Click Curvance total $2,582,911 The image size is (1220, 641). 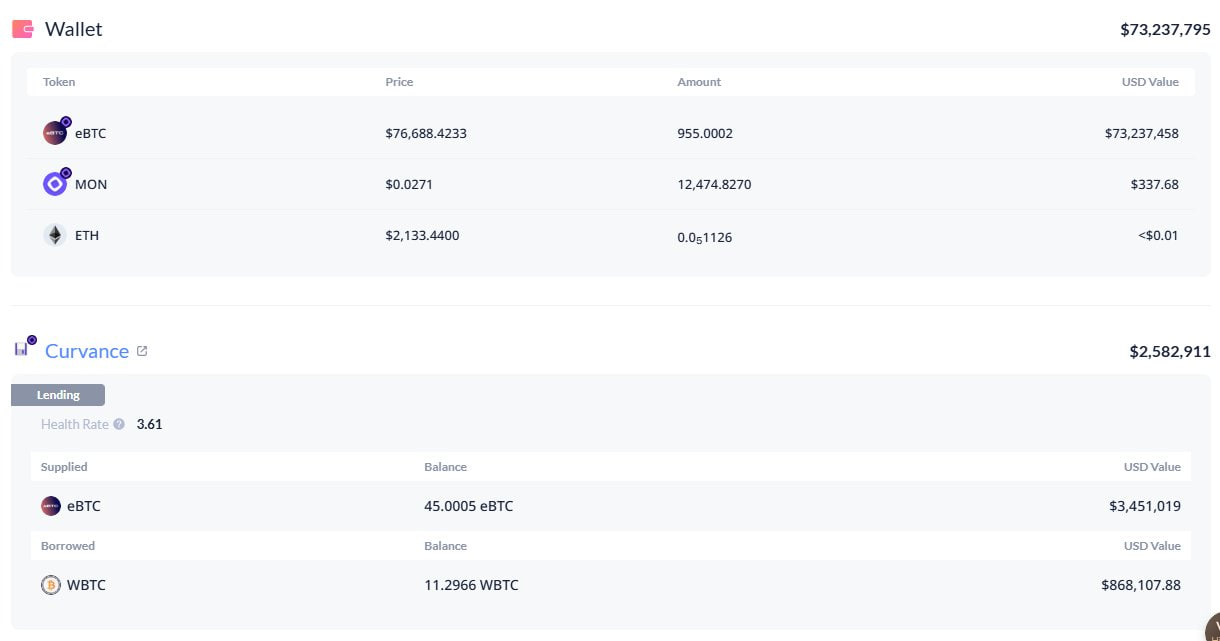point(1170,352)
